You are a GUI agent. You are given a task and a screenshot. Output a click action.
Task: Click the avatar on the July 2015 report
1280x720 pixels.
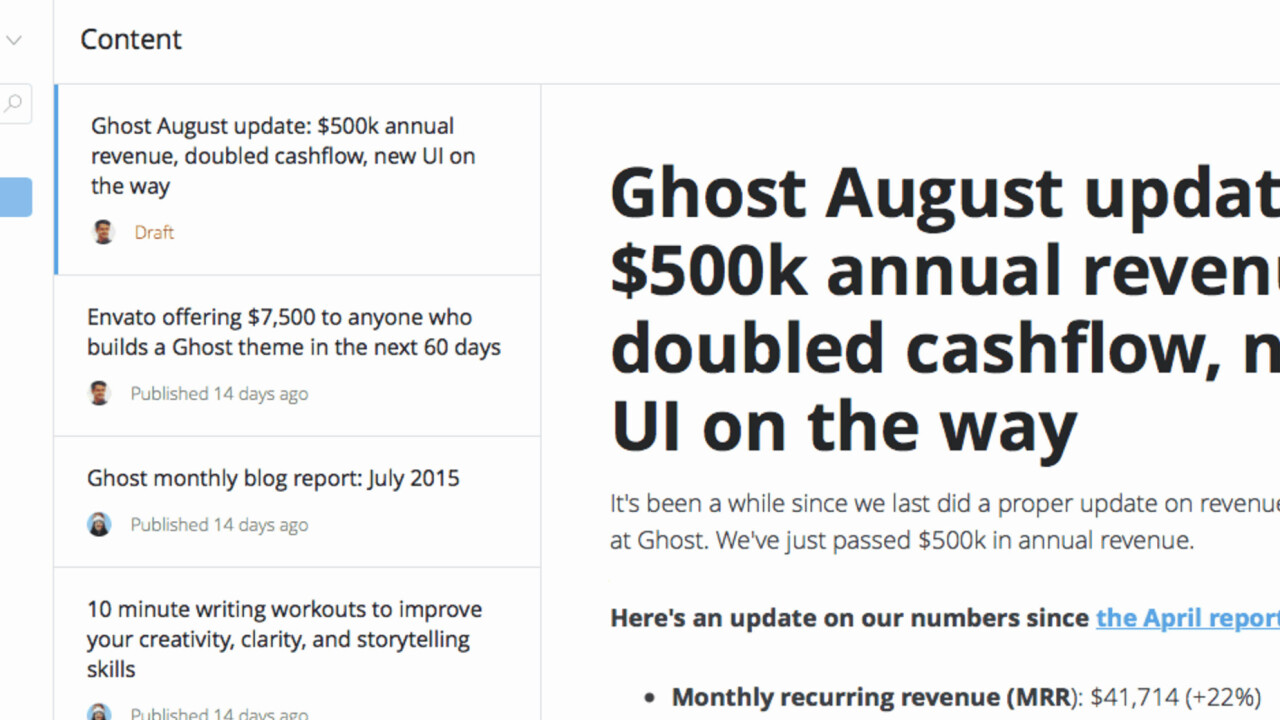99,524
